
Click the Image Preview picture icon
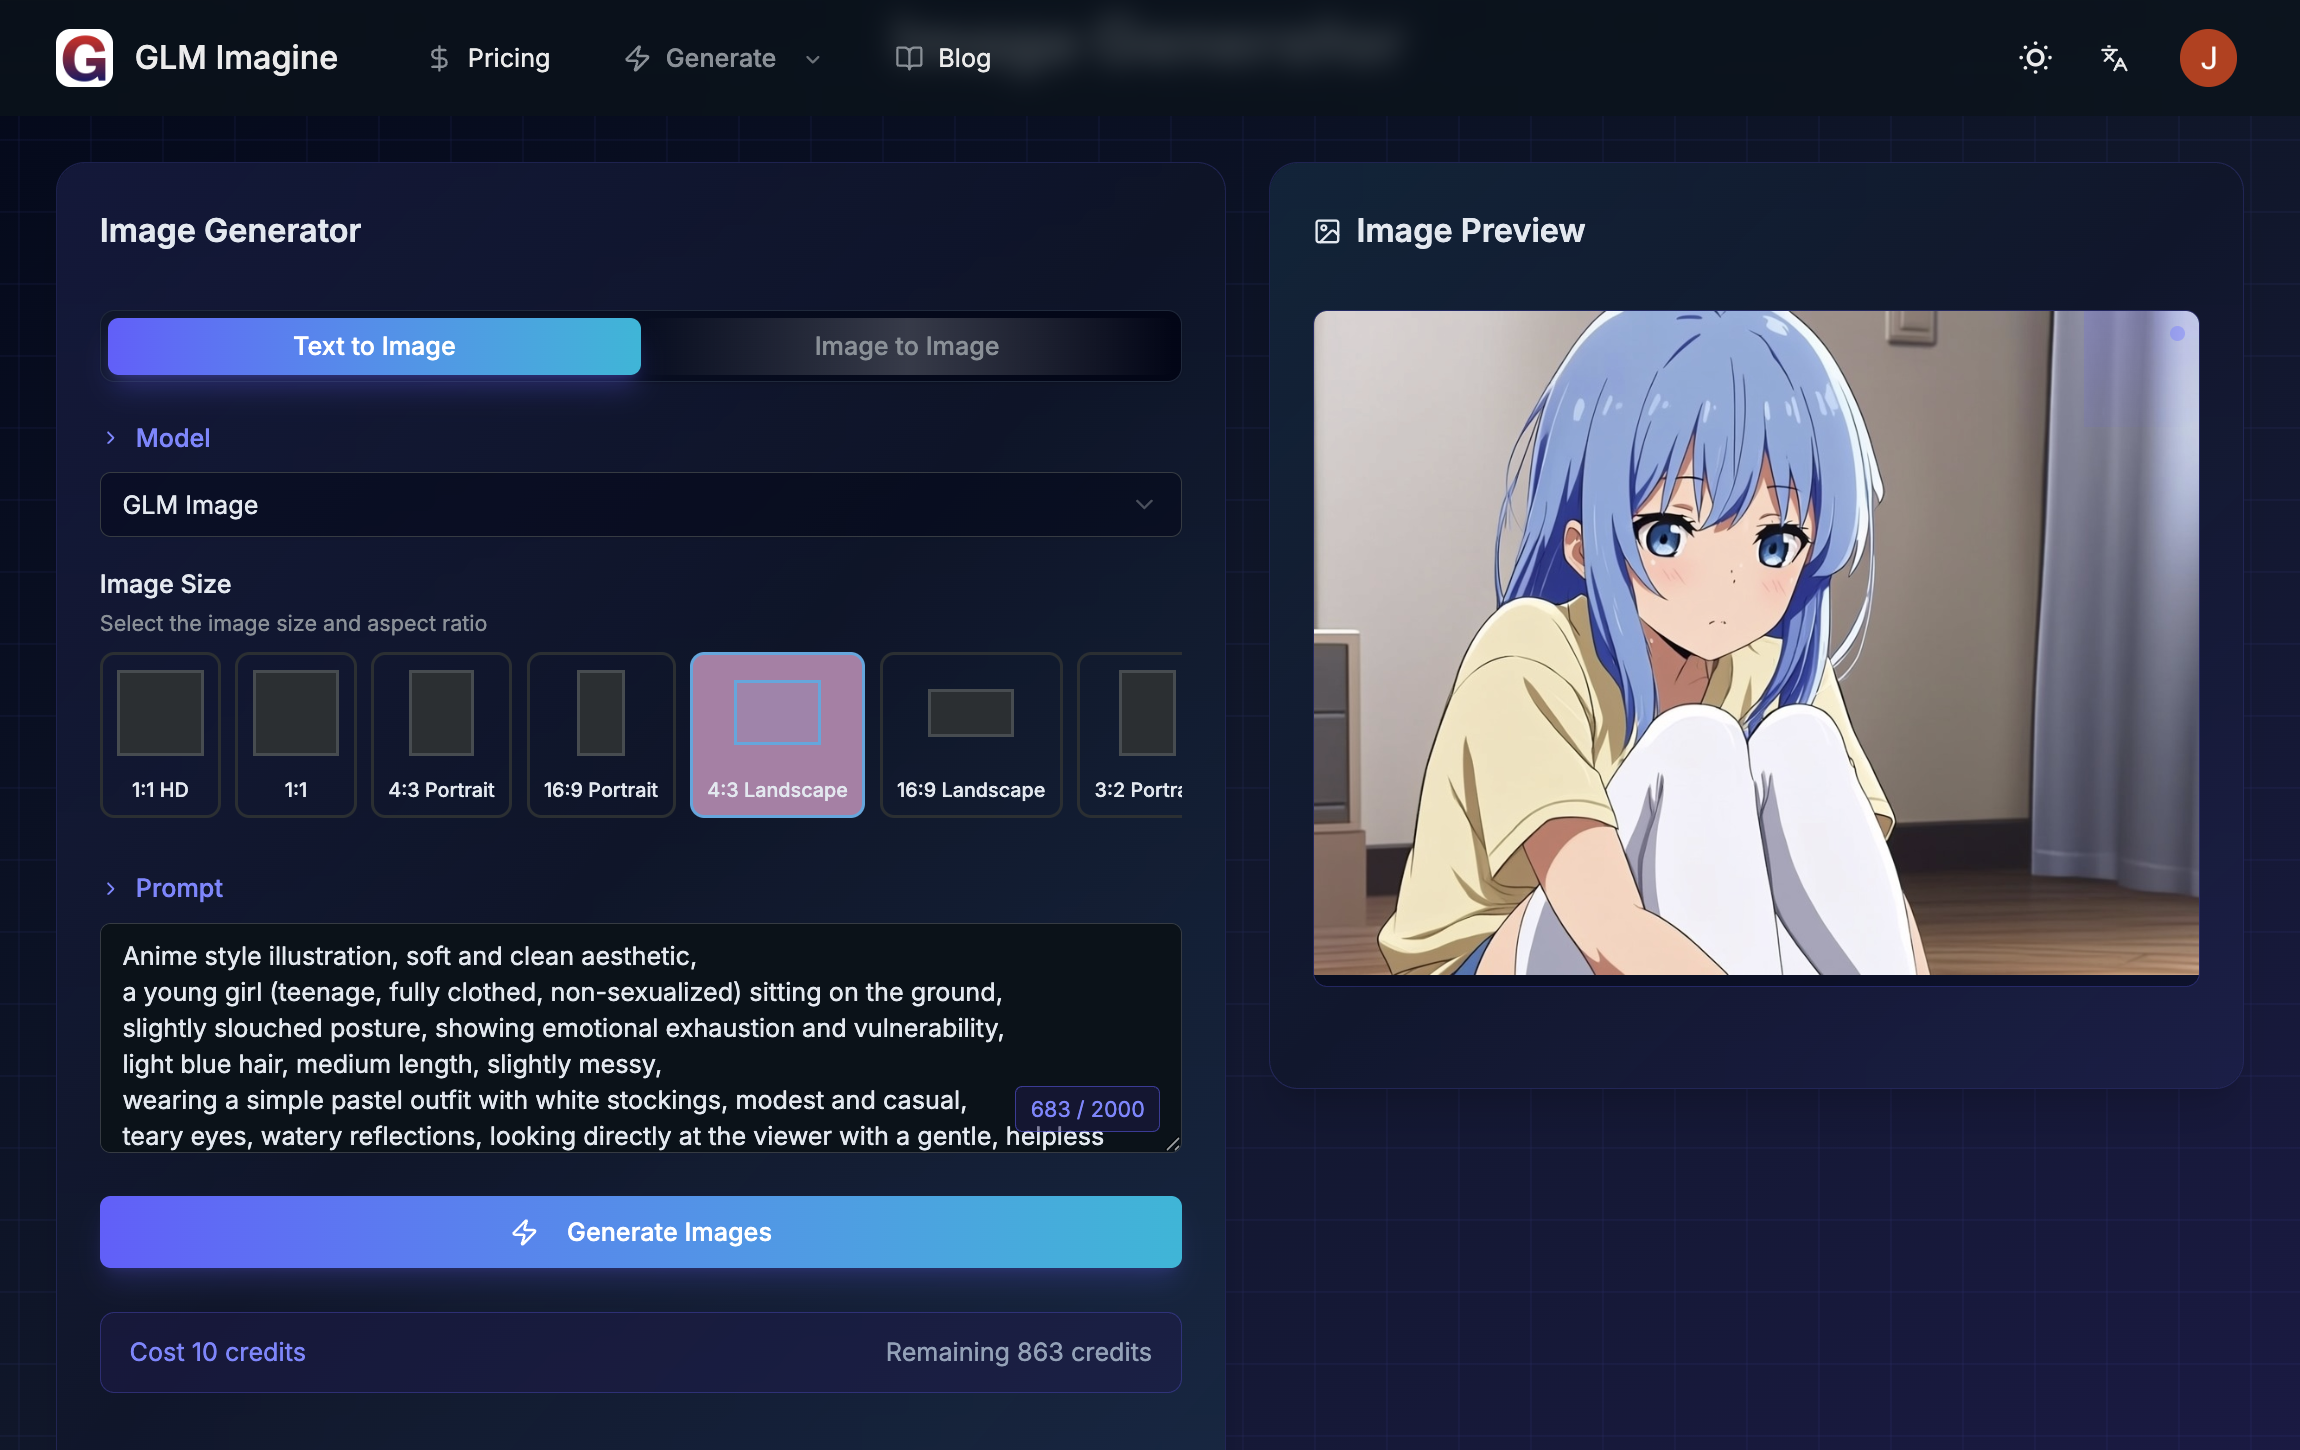point(1327,232)
